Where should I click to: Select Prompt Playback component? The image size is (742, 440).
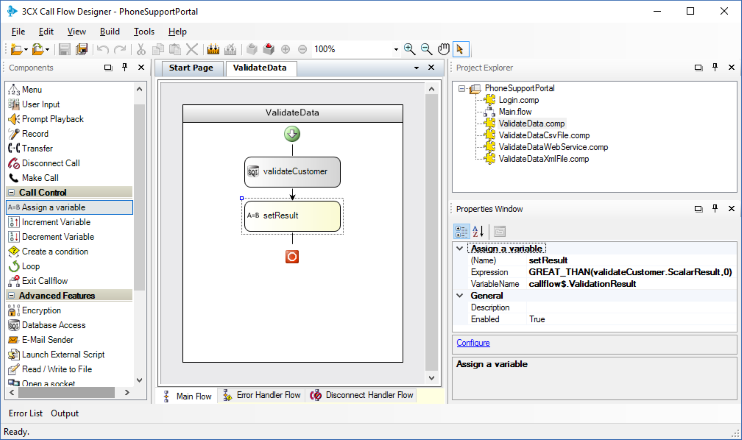[46, 119]
